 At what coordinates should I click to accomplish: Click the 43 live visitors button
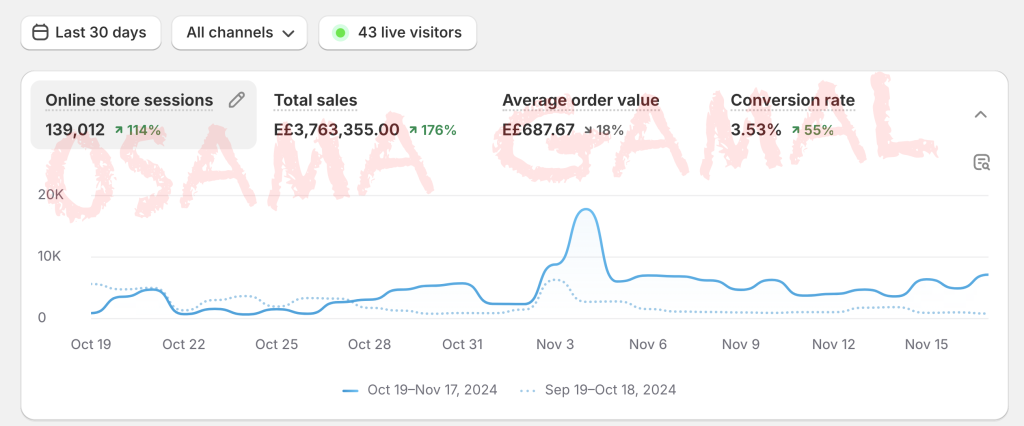[398, 33]
